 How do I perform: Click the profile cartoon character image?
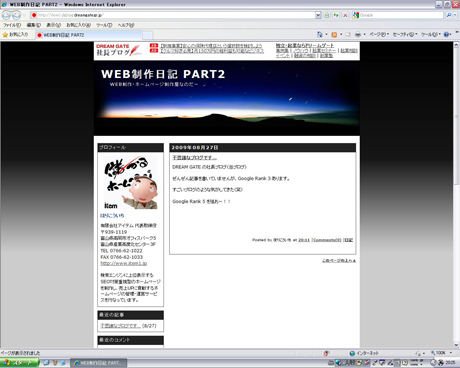(x=130, y=183)
